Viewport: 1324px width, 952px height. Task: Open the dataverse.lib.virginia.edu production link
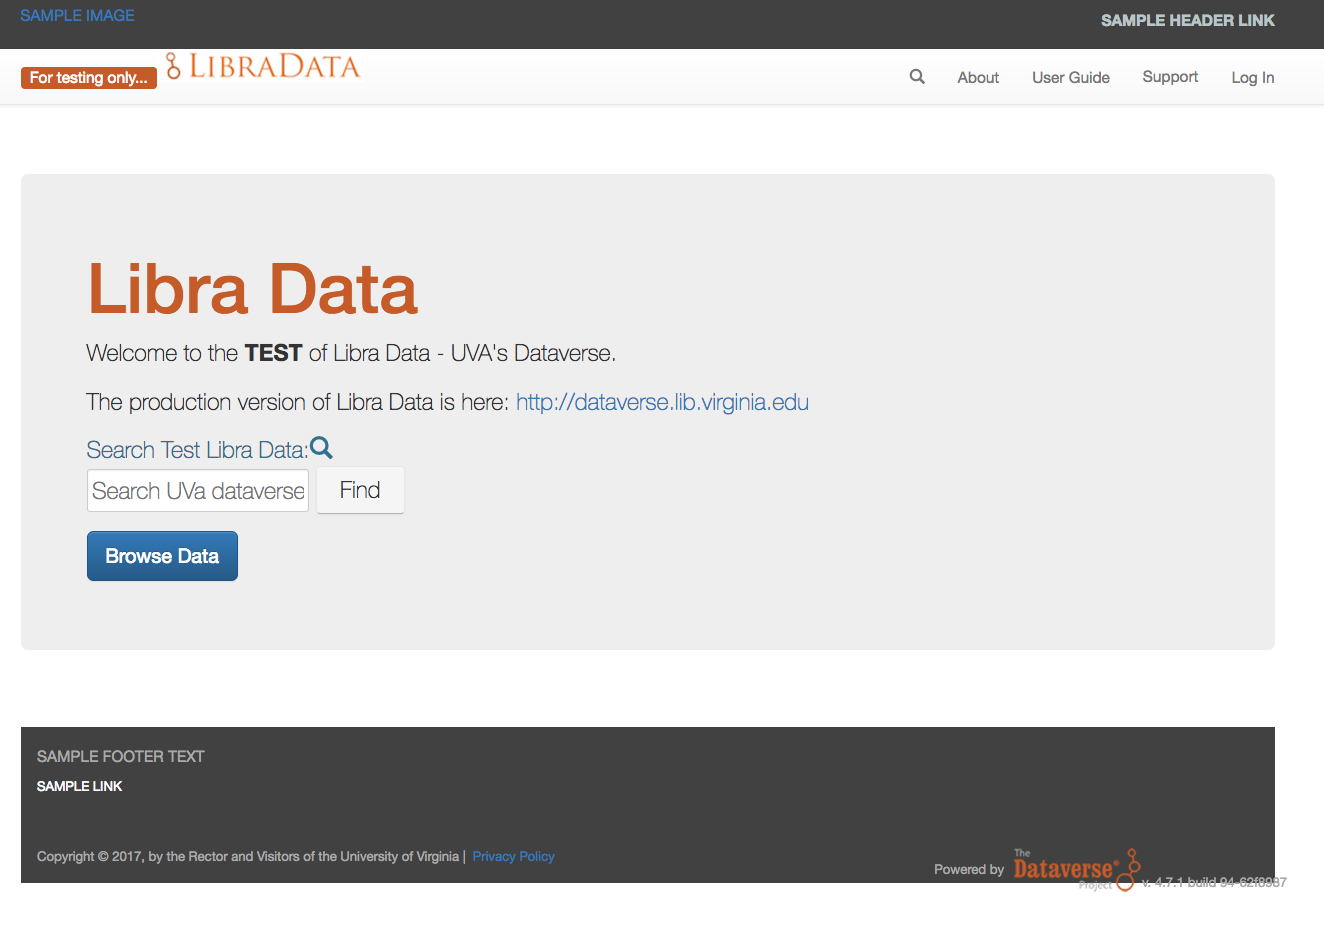point(662,402)
